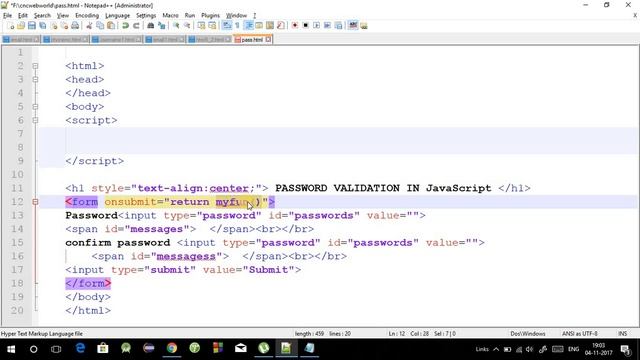Click the Copy toolbar icon
The width and height of the screenshot is (640, 360).
100,26
